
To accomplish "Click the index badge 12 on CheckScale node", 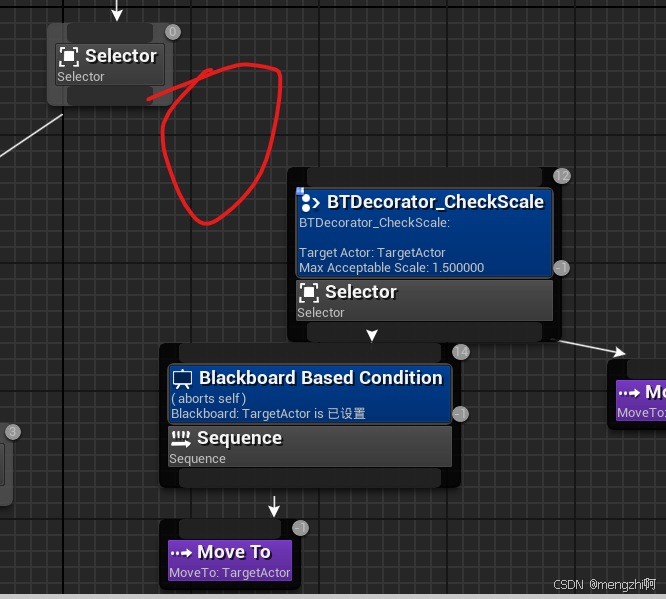I will click(x=562, y=176).
